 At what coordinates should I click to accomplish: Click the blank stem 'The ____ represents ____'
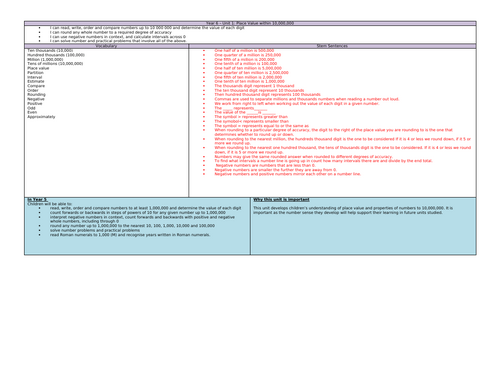click(241, 108)
